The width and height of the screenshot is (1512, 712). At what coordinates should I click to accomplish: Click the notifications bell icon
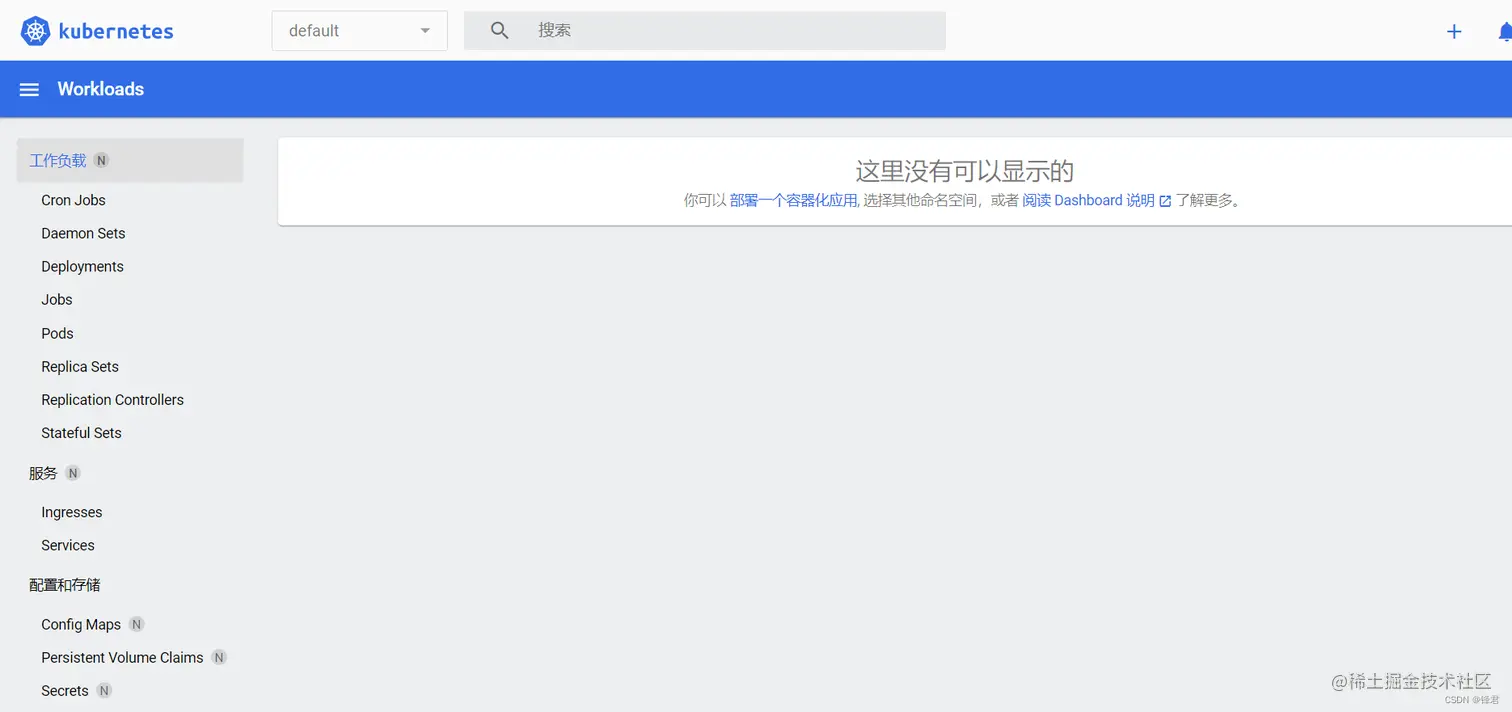click(x=1505, y=30)
